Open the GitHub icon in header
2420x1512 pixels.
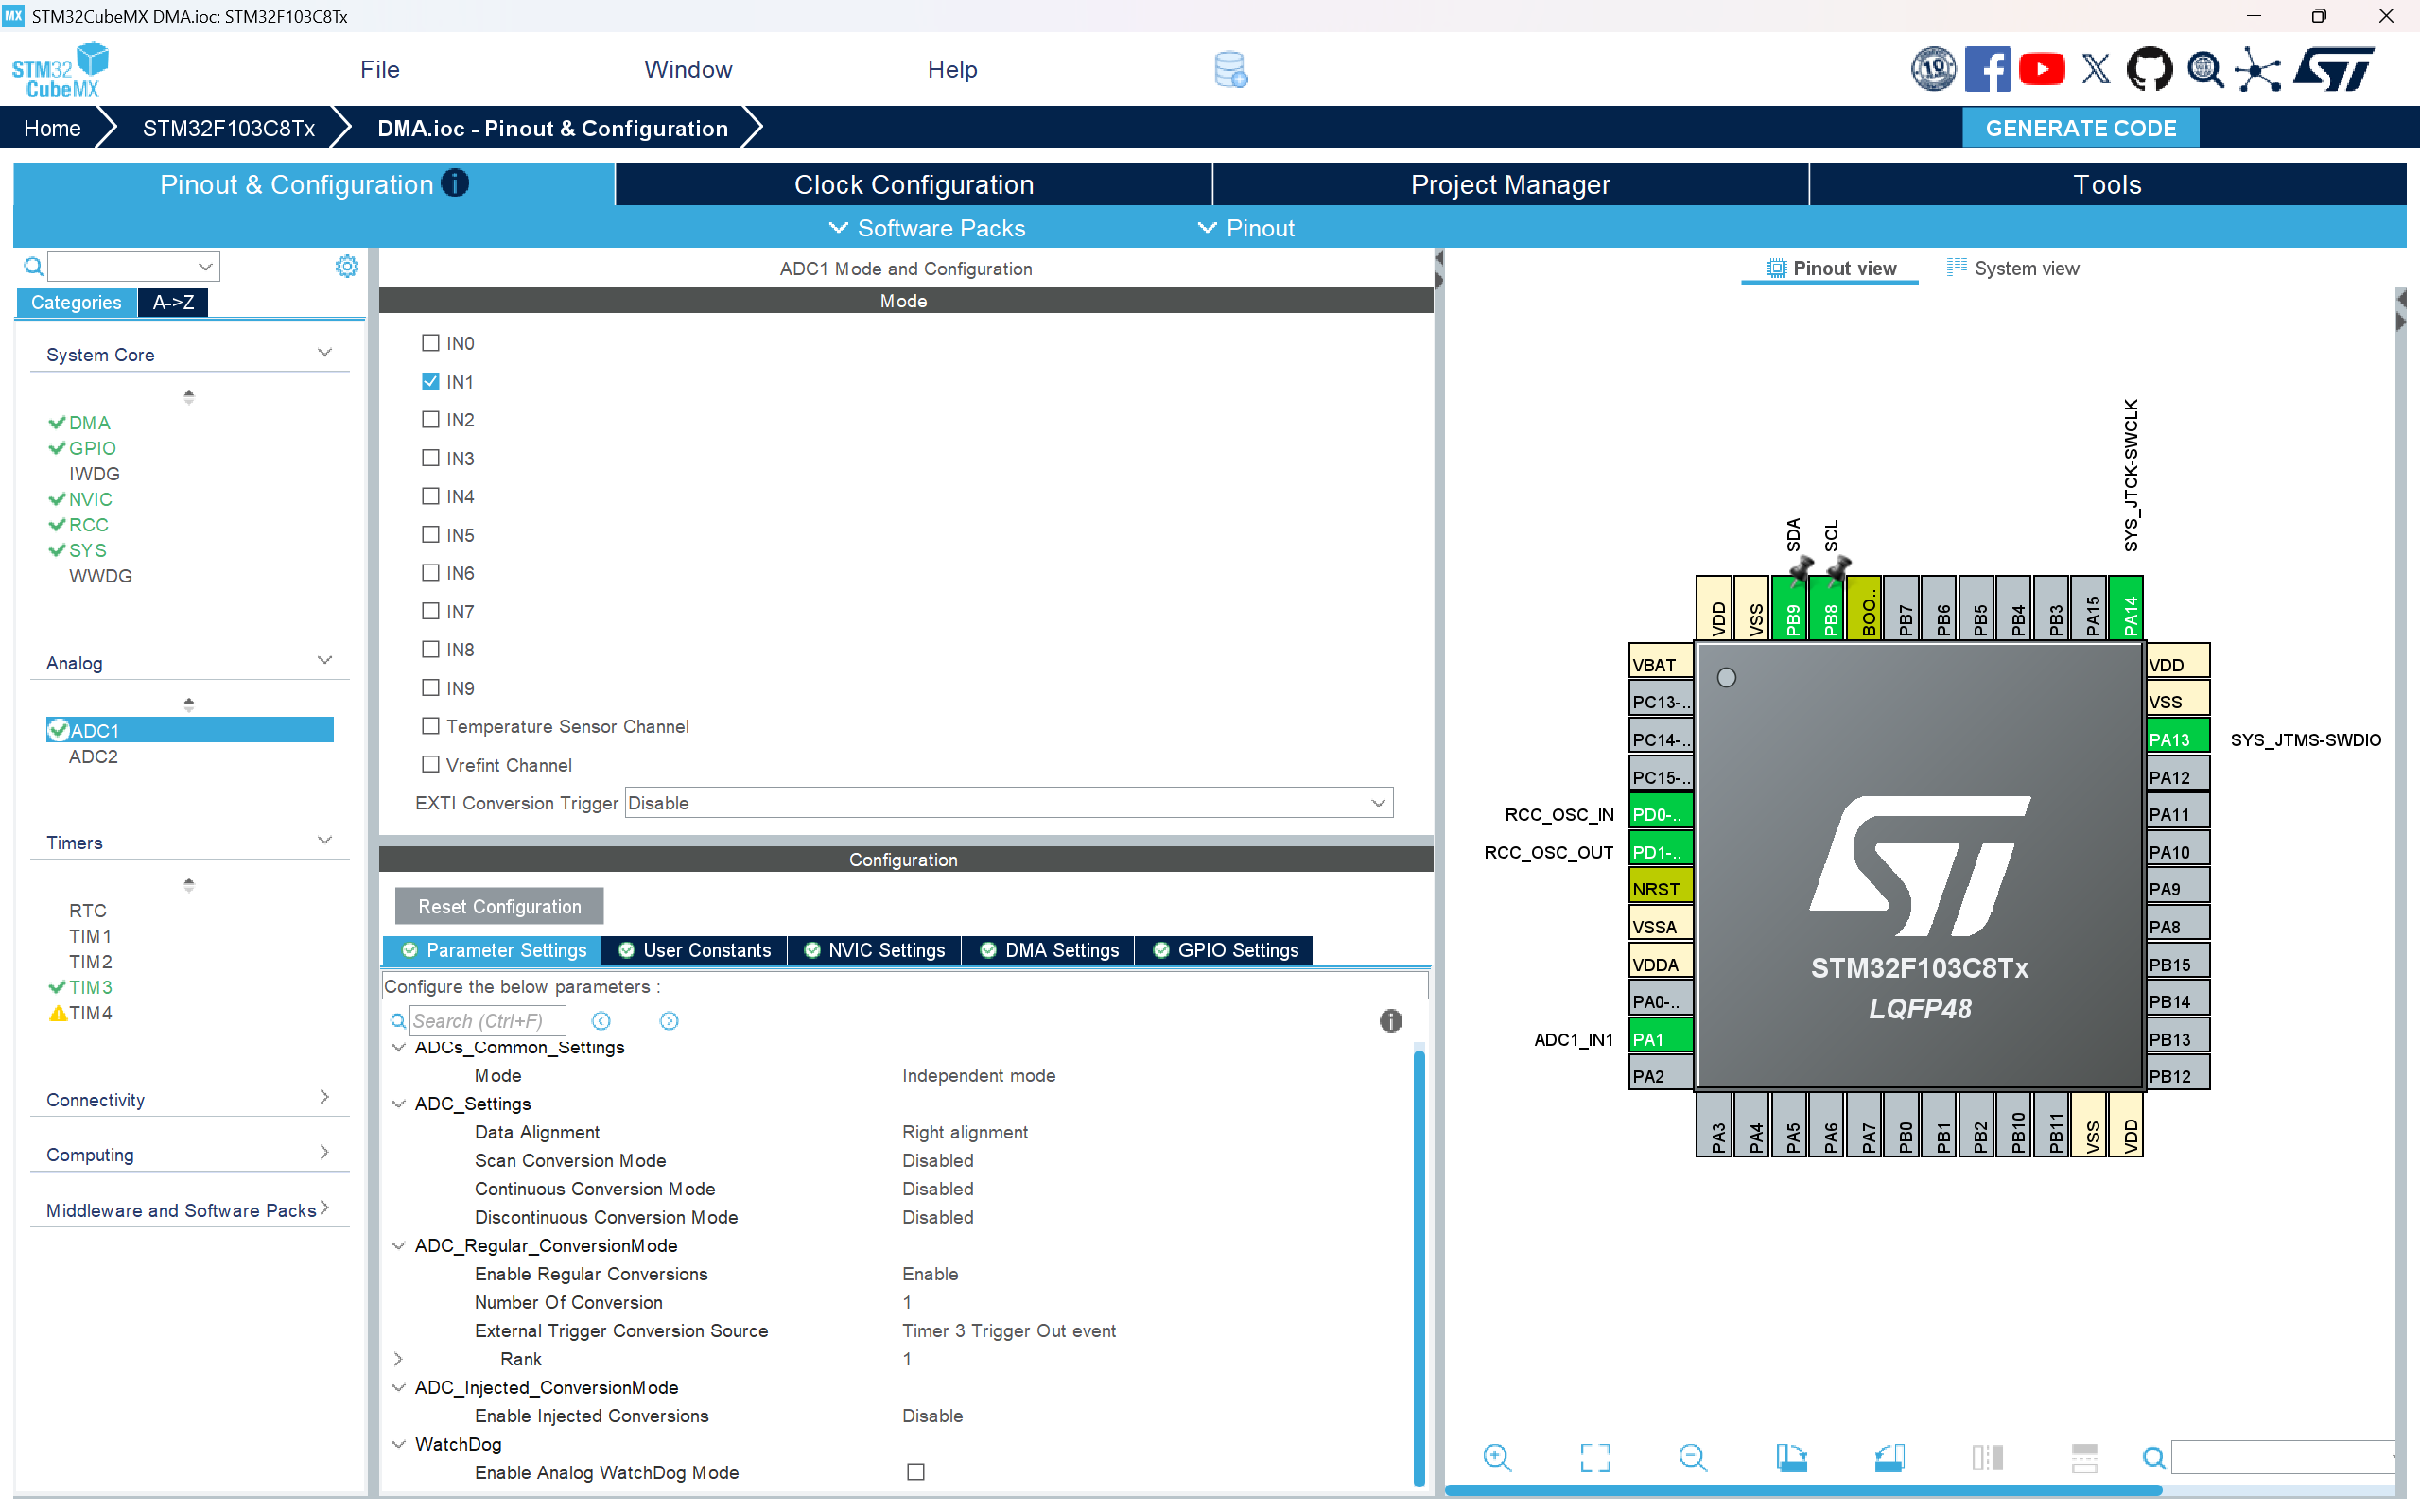pos(2148,70)
